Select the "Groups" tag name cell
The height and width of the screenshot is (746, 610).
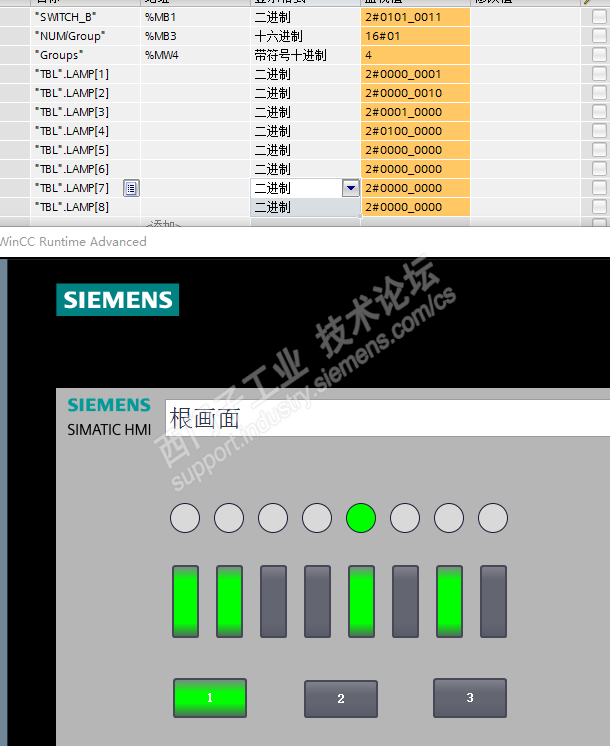pos(85,55)
